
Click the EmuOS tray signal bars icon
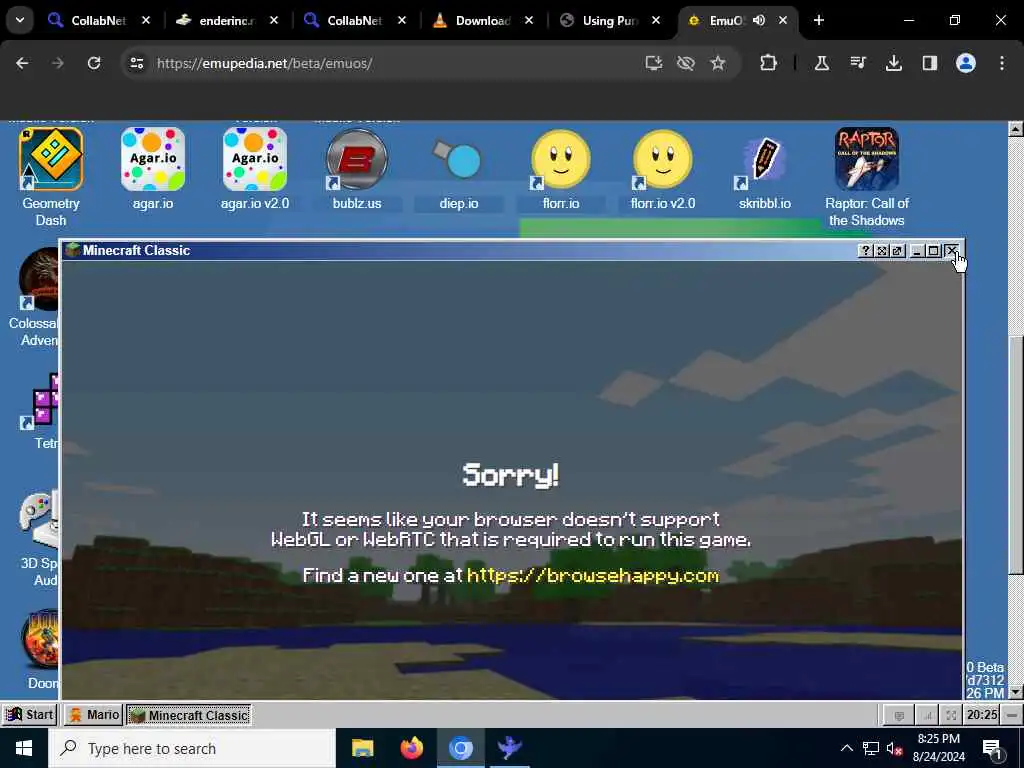pyautogui.click(x=927, y=716)
